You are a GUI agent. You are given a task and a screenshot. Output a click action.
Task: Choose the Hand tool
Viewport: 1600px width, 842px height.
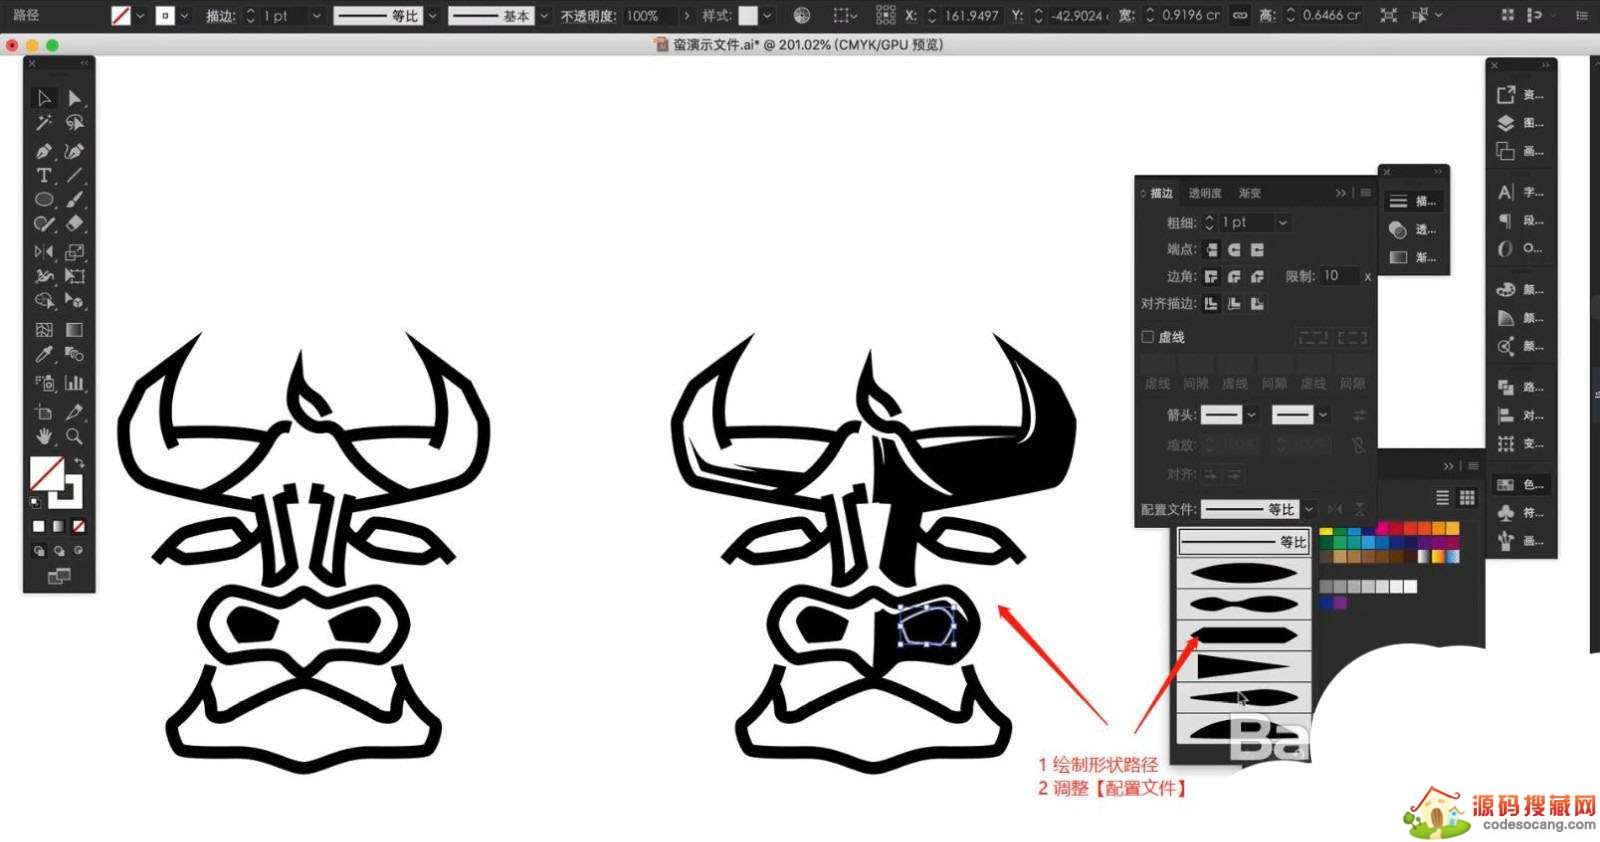pyautogui.click(x=43, y=437)
